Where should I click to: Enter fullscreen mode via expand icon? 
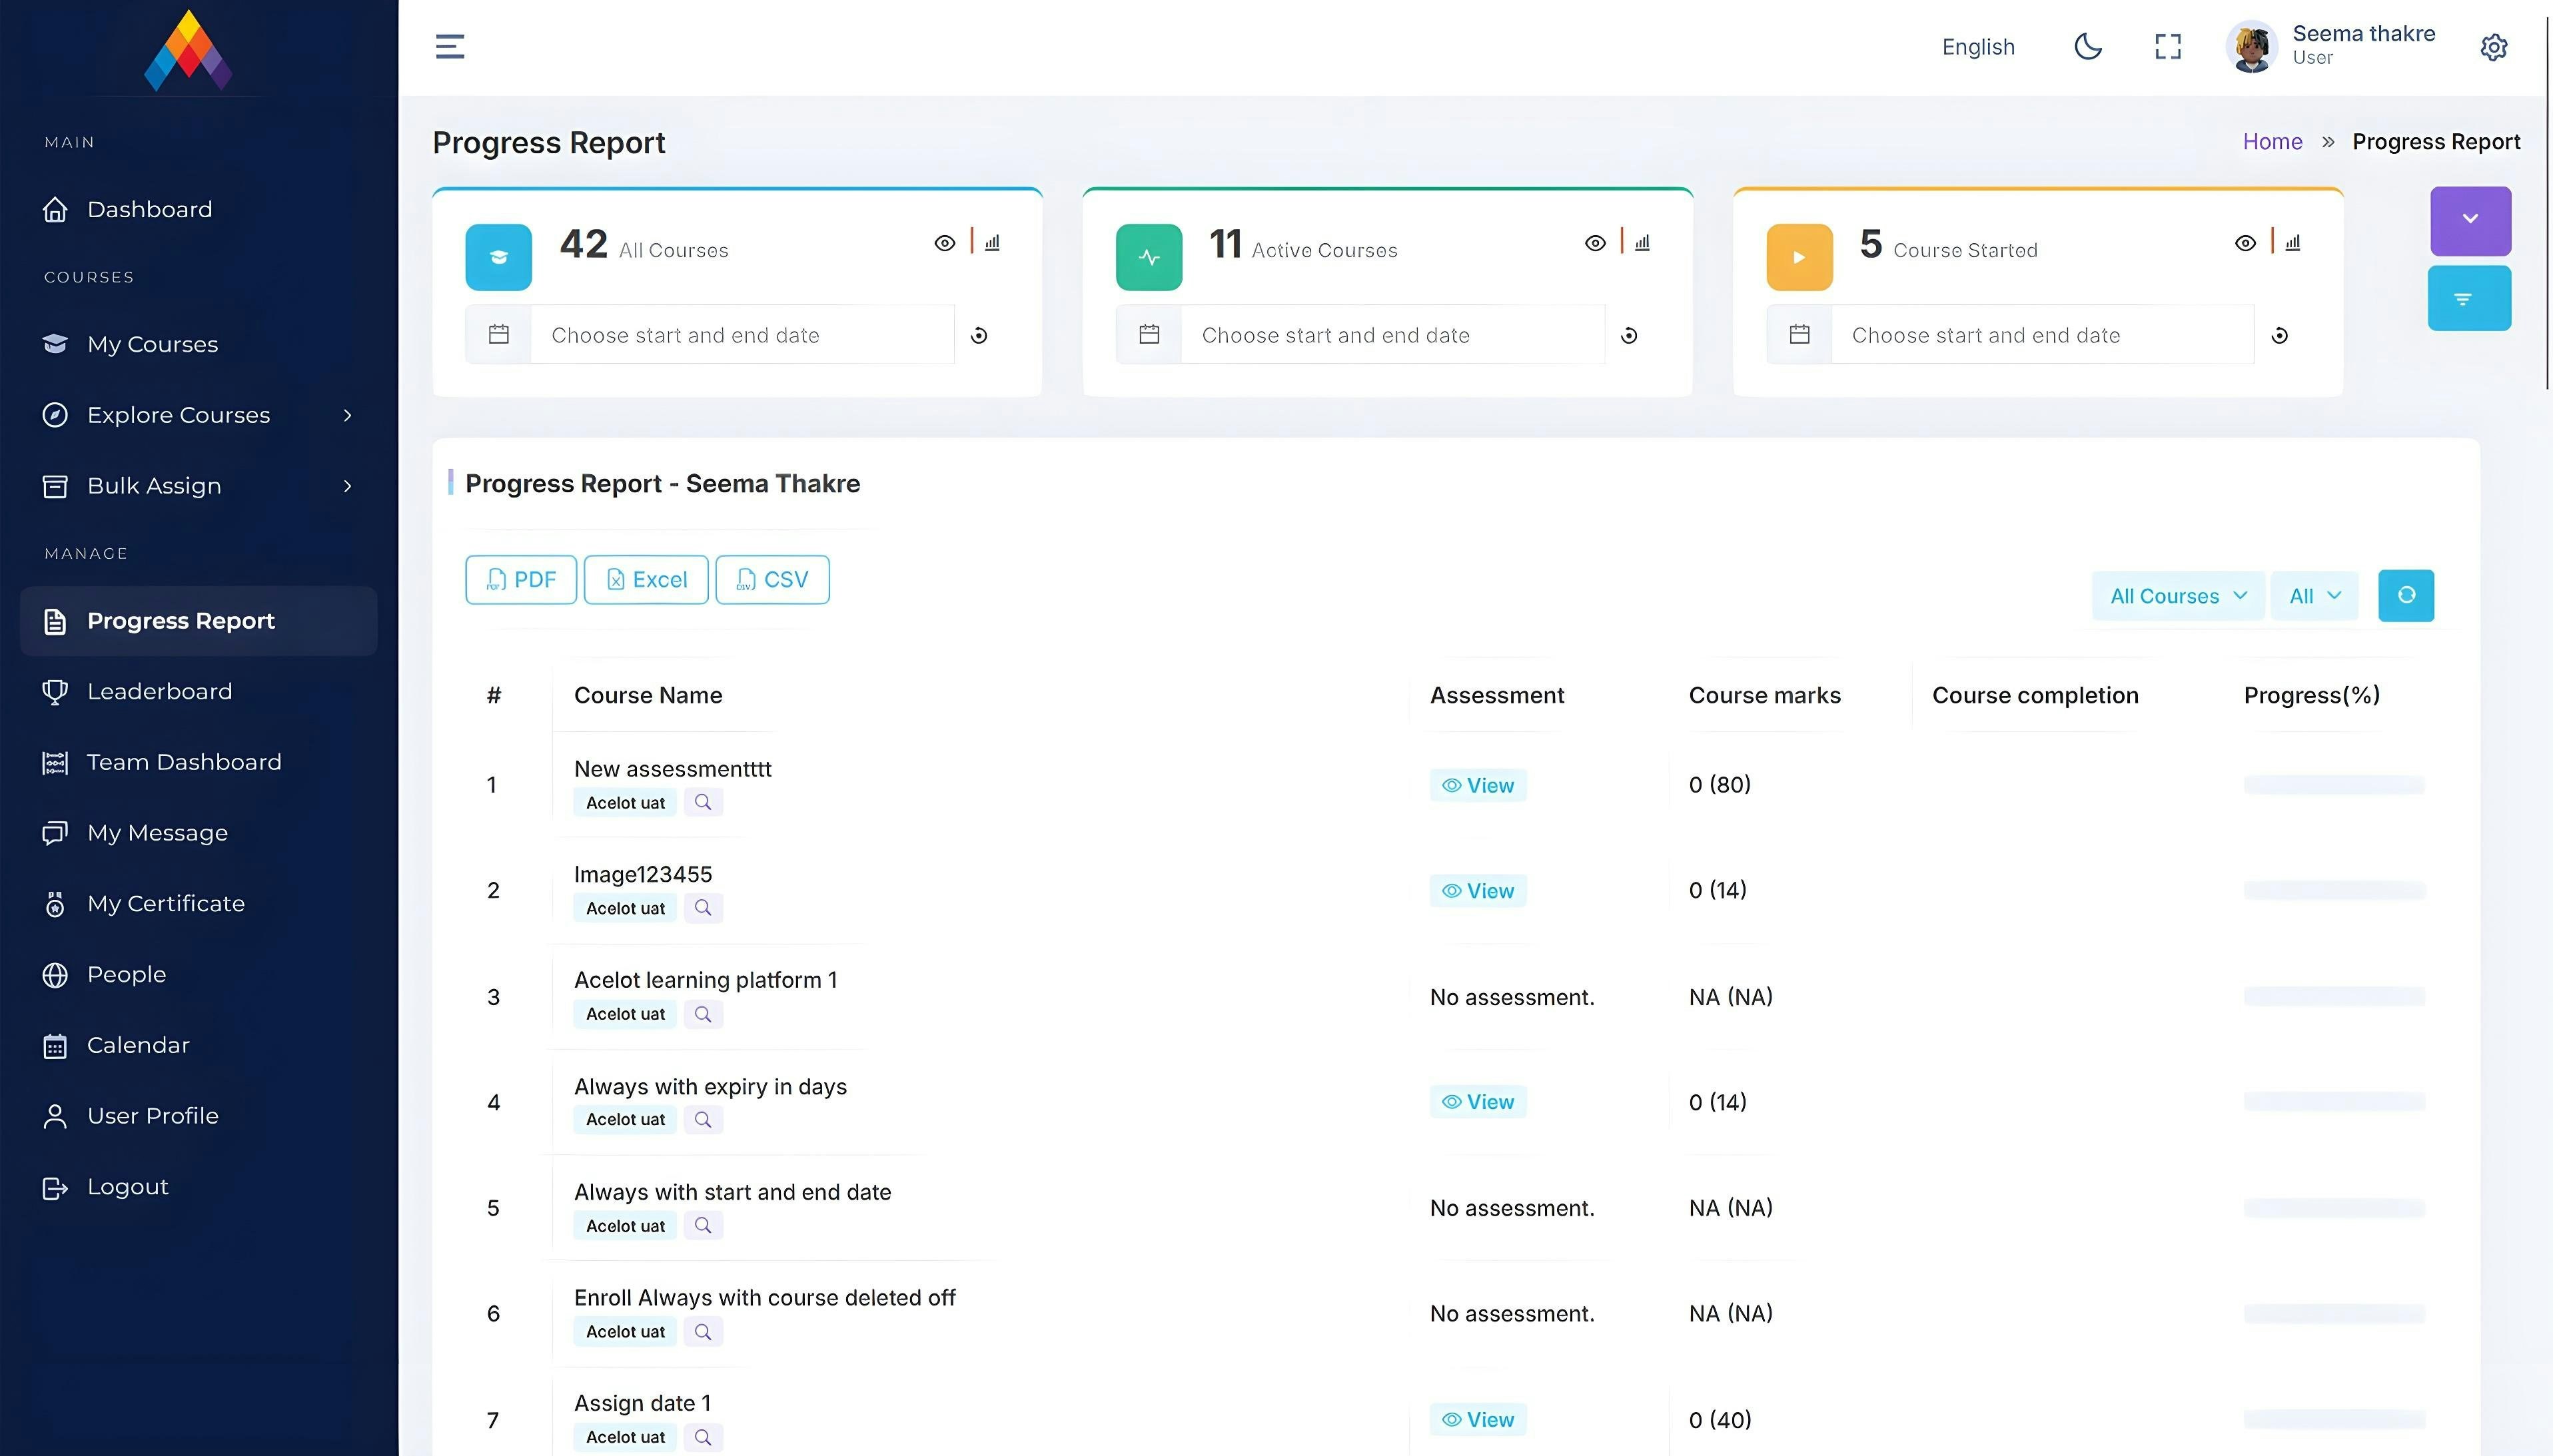click(x=2167, y=46)
